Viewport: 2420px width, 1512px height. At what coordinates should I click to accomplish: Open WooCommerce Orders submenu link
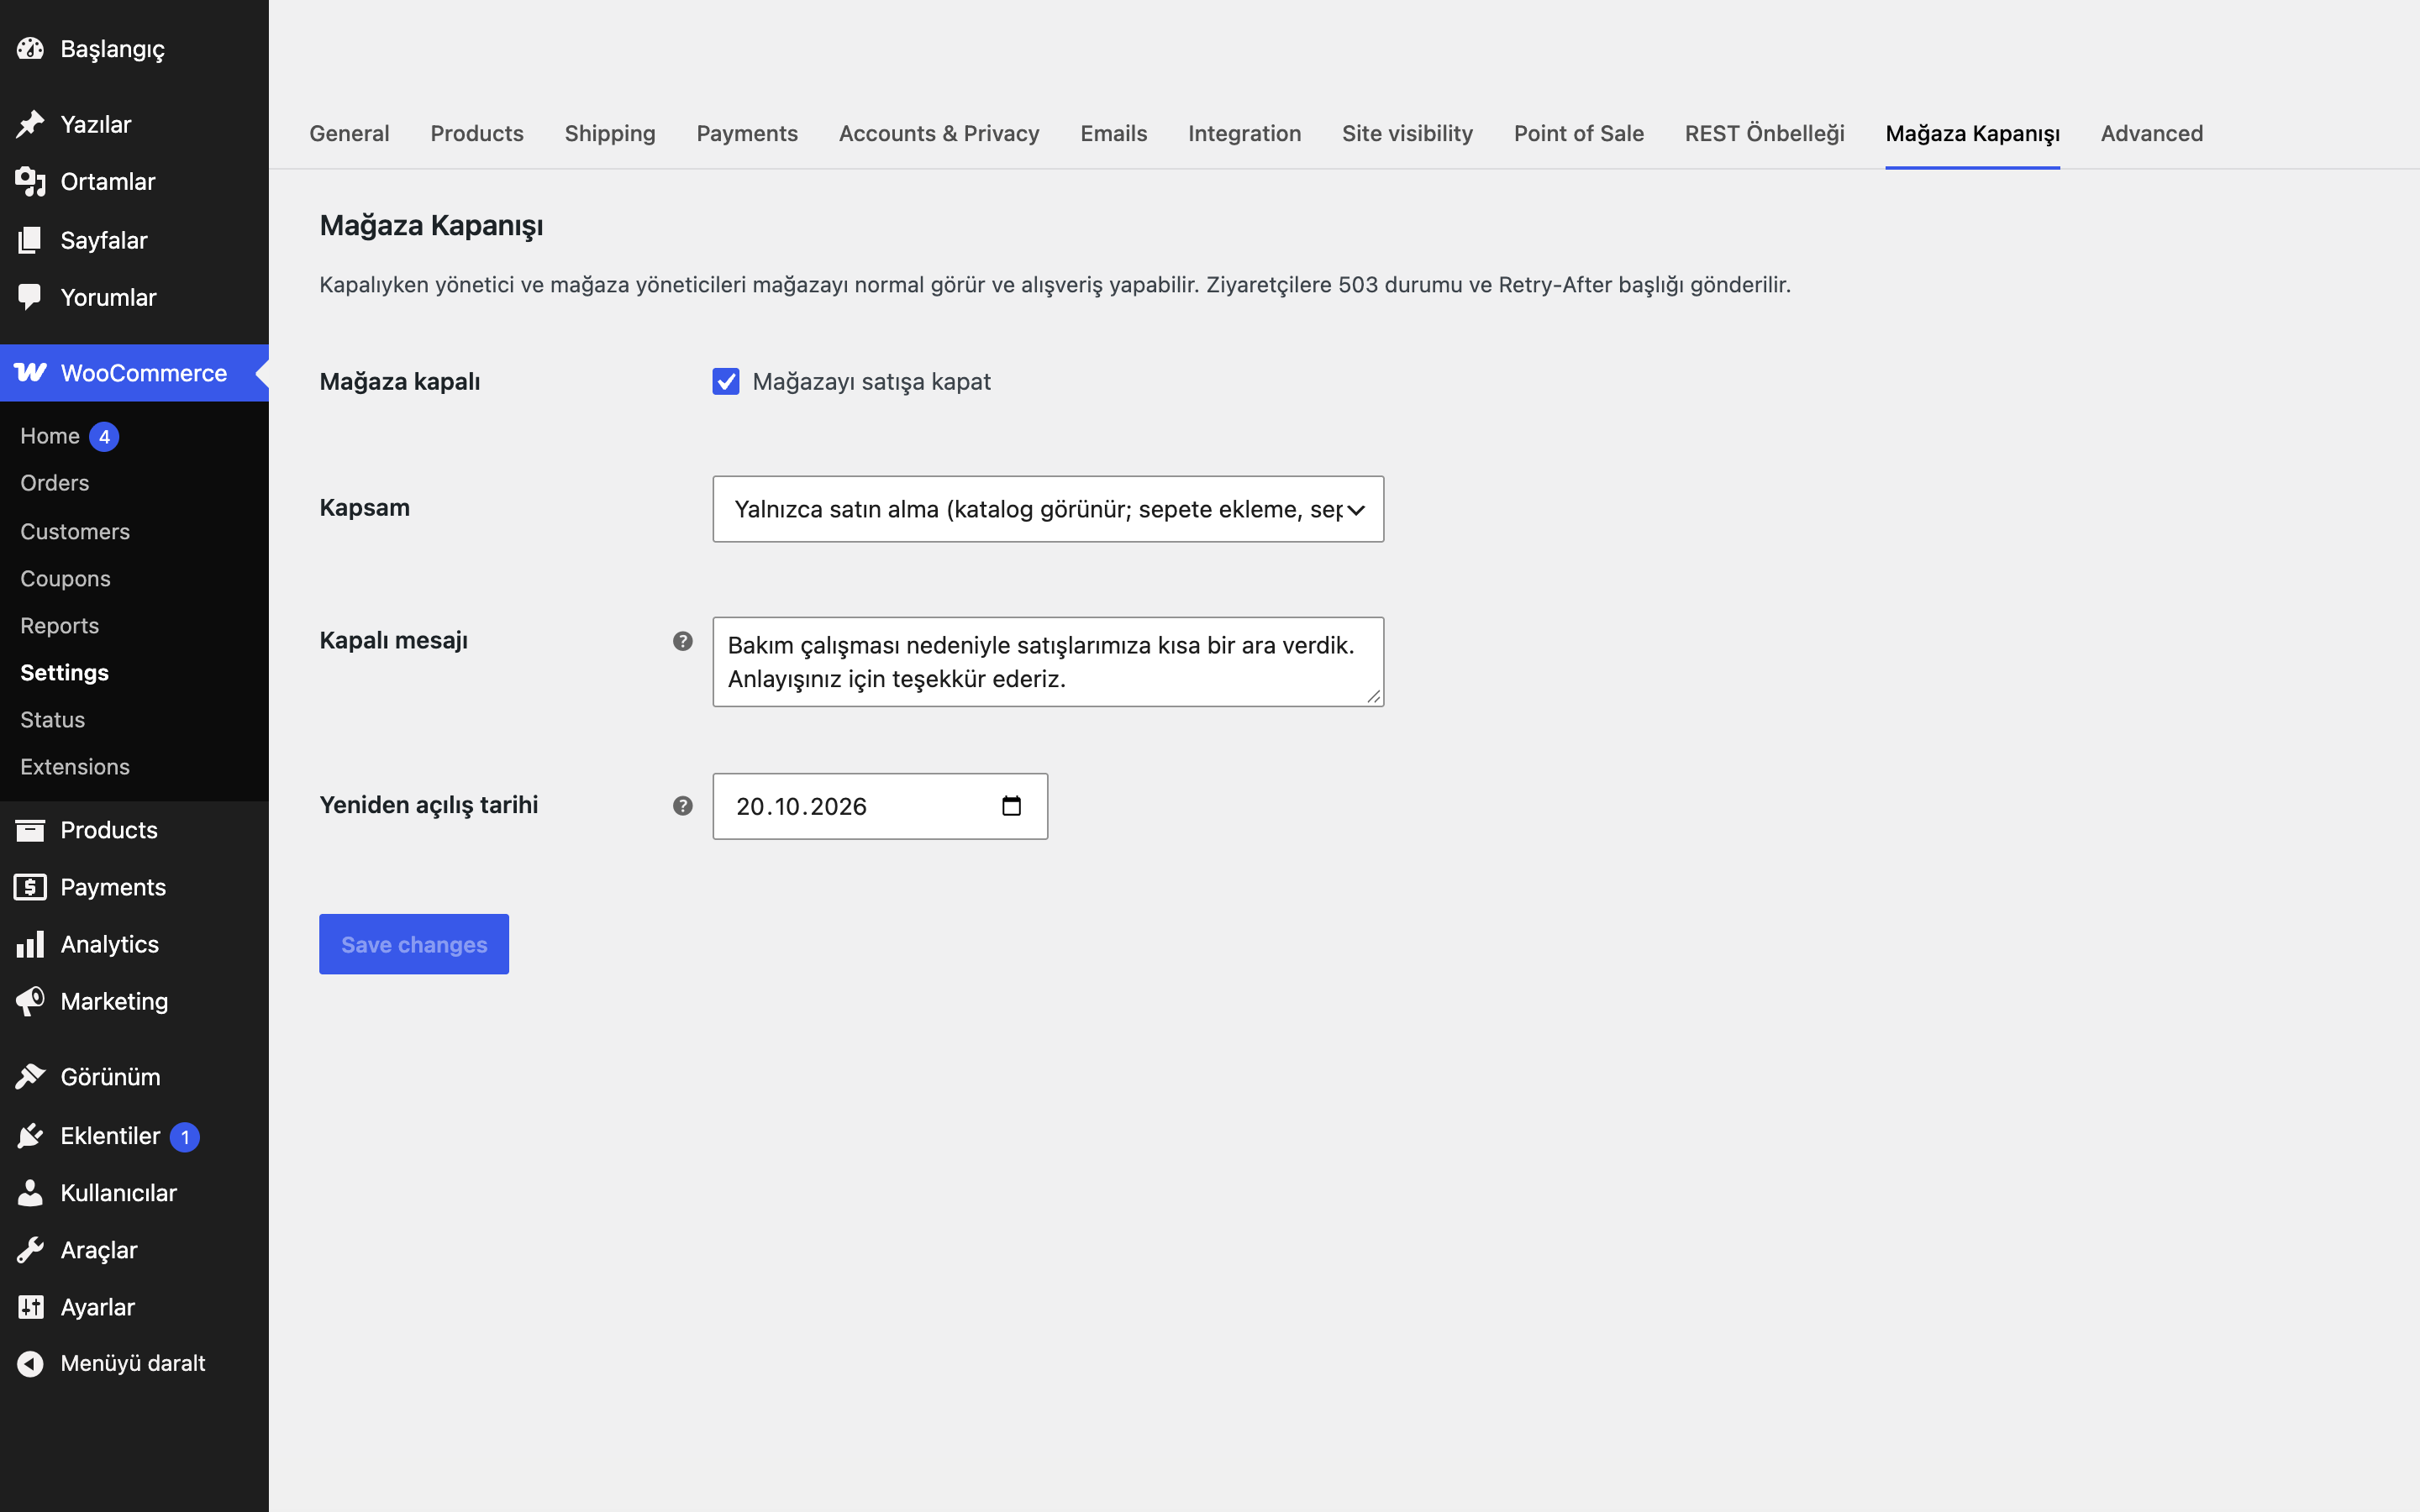(x=55, y=483)
